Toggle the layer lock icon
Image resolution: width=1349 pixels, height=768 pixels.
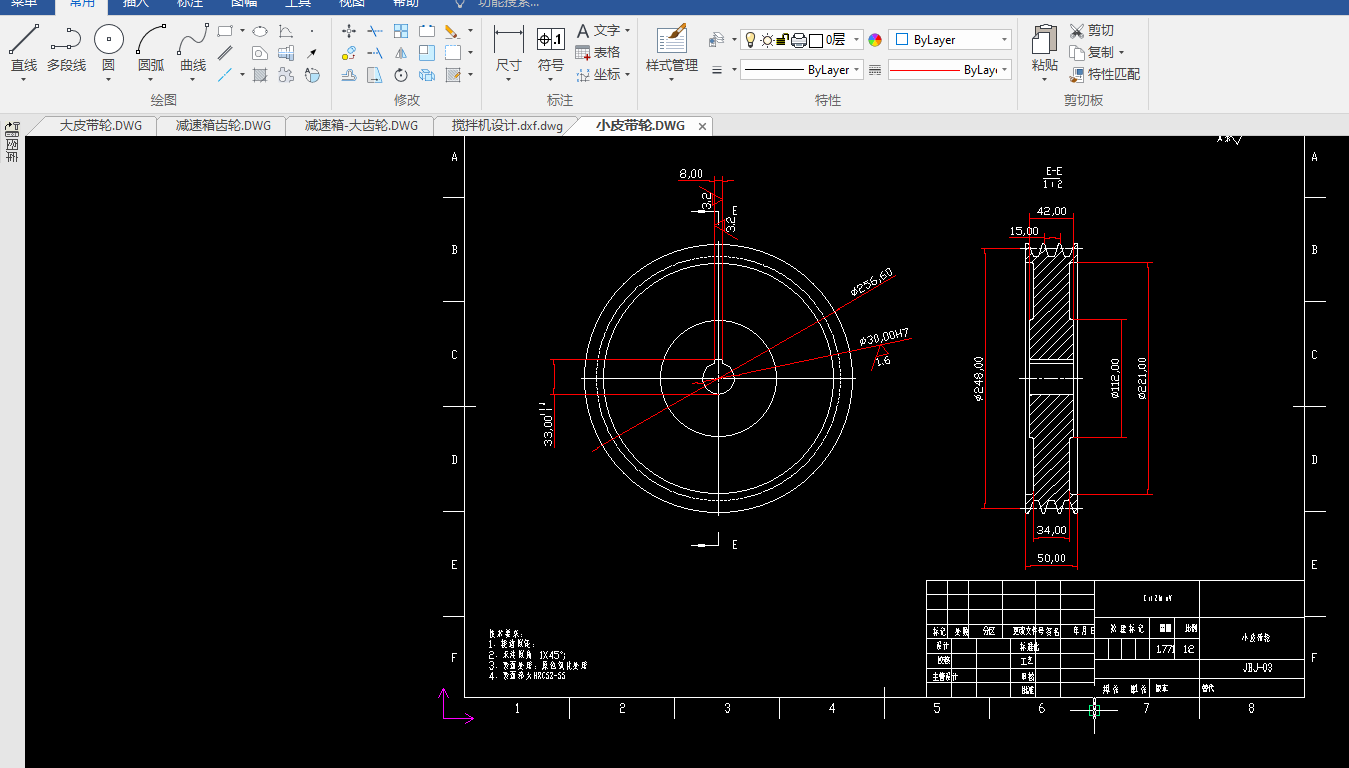783,40
